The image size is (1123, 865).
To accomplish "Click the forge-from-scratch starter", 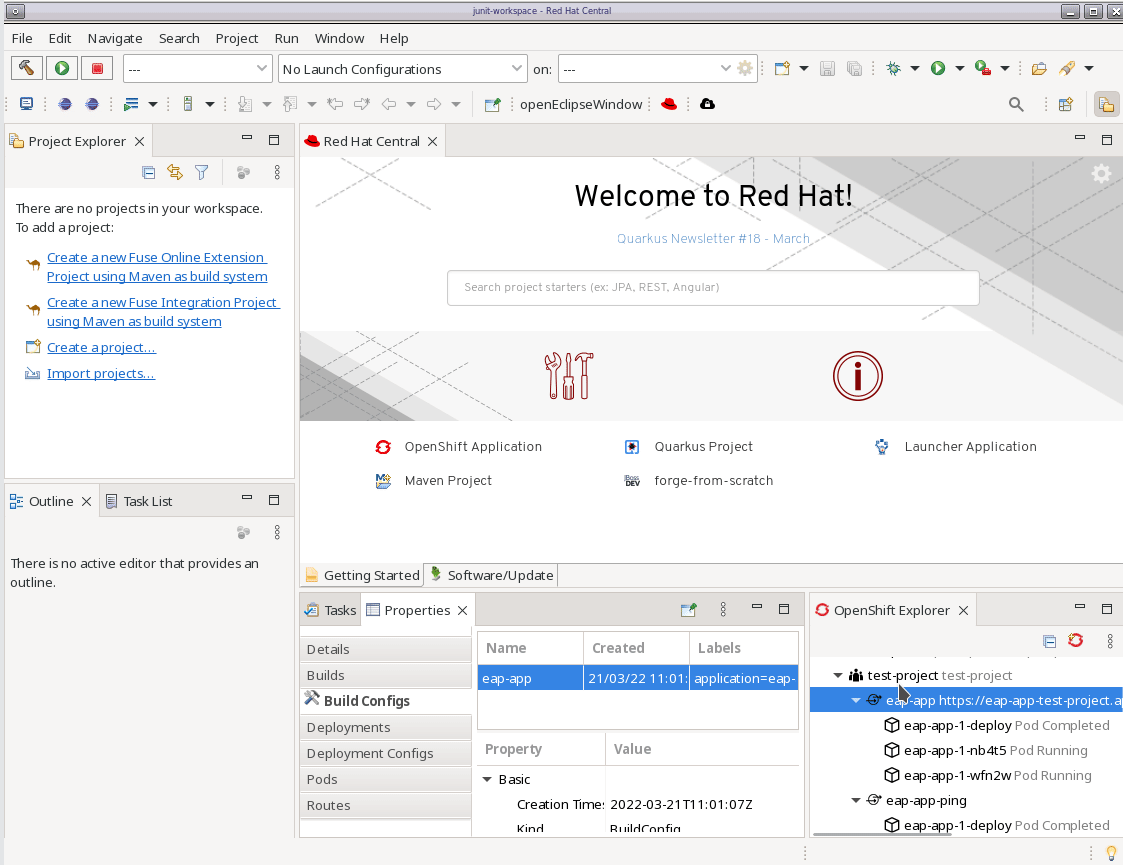I will [699, 480].
